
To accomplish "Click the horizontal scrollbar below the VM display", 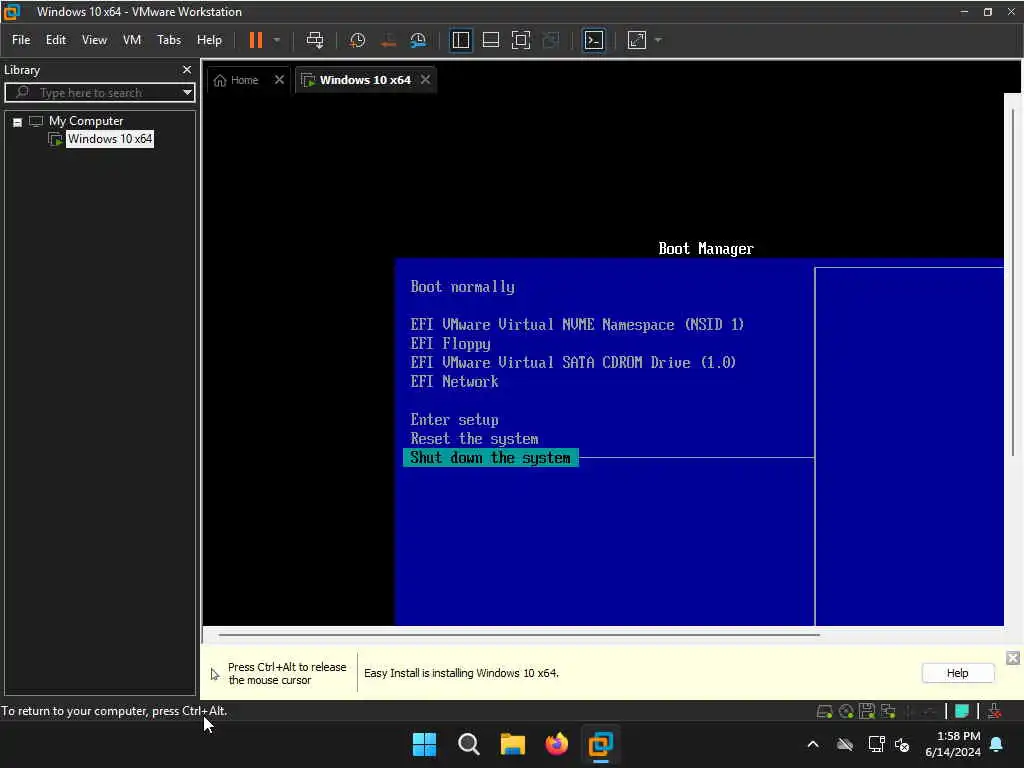I will 519,634.
